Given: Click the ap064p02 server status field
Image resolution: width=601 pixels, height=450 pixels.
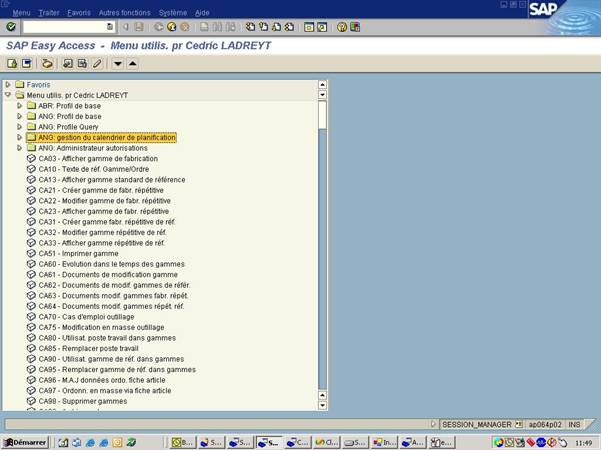Looking at the screenshot, I should (545, 424).
